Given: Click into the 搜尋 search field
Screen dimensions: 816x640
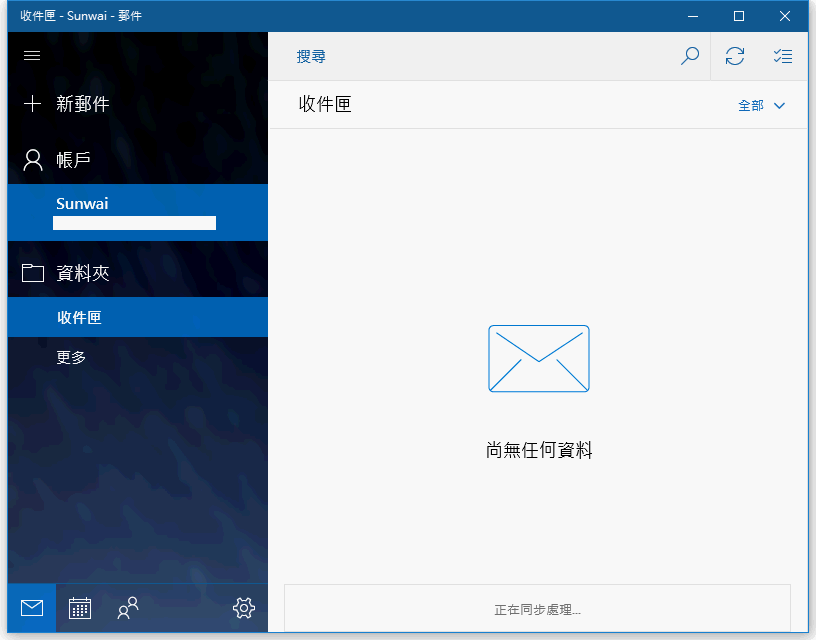Looking at the screenshot, I should [474, 56].
